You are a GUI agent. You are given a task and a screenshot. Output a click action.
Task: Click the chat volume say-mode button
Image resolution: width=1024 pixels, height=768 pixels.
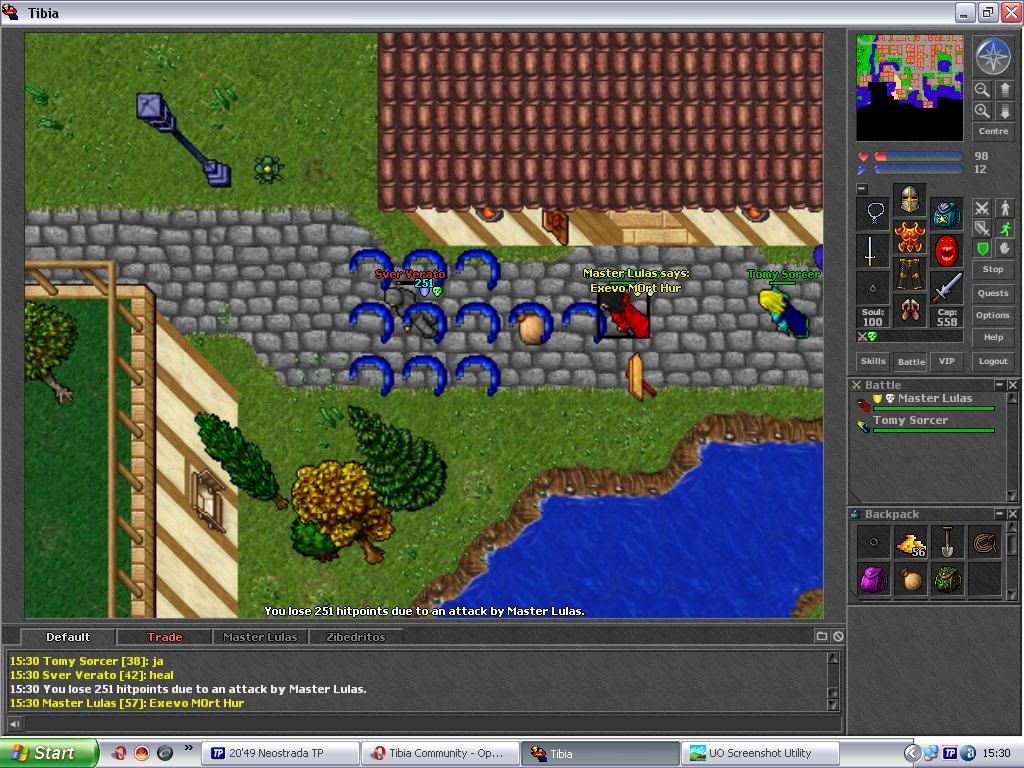[x=14, y=723]
